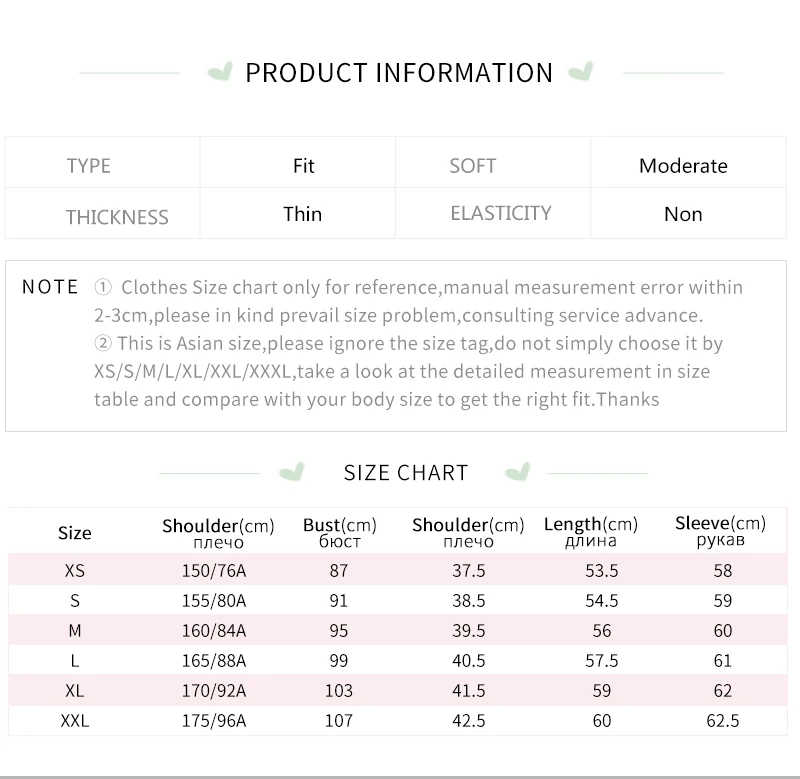Click the PRODUCT INFORMATION heading
The height and width of the screenshot is (779, 800).
point(399,73)
